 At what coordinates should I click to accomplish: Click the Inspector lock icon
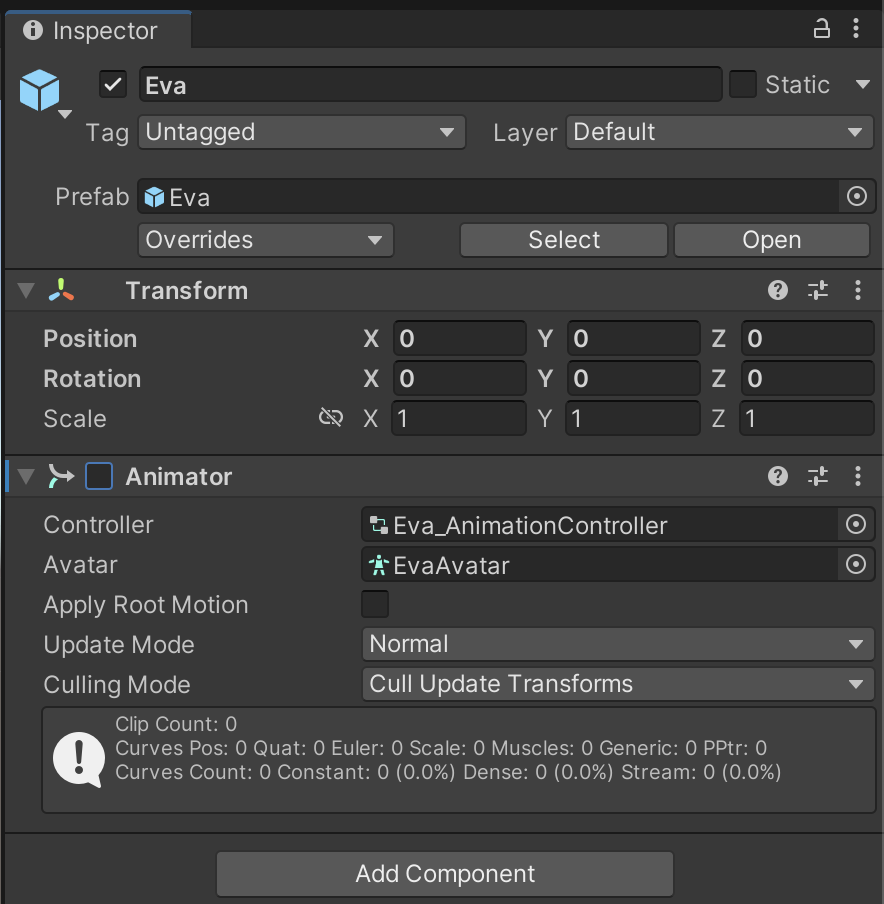click(x=822, y=30)
